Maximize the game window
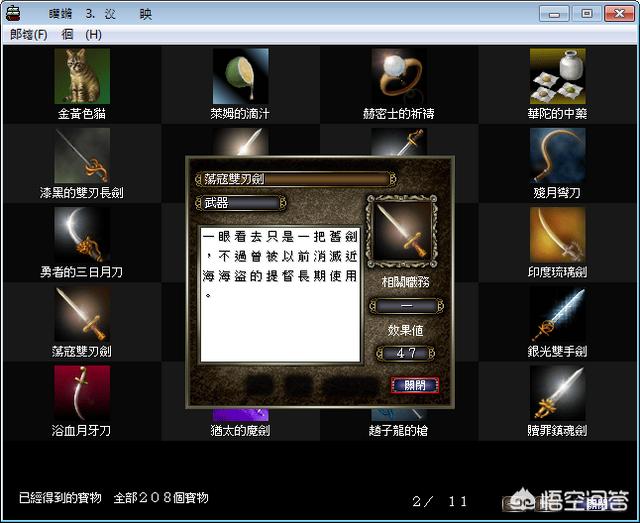 587,13
